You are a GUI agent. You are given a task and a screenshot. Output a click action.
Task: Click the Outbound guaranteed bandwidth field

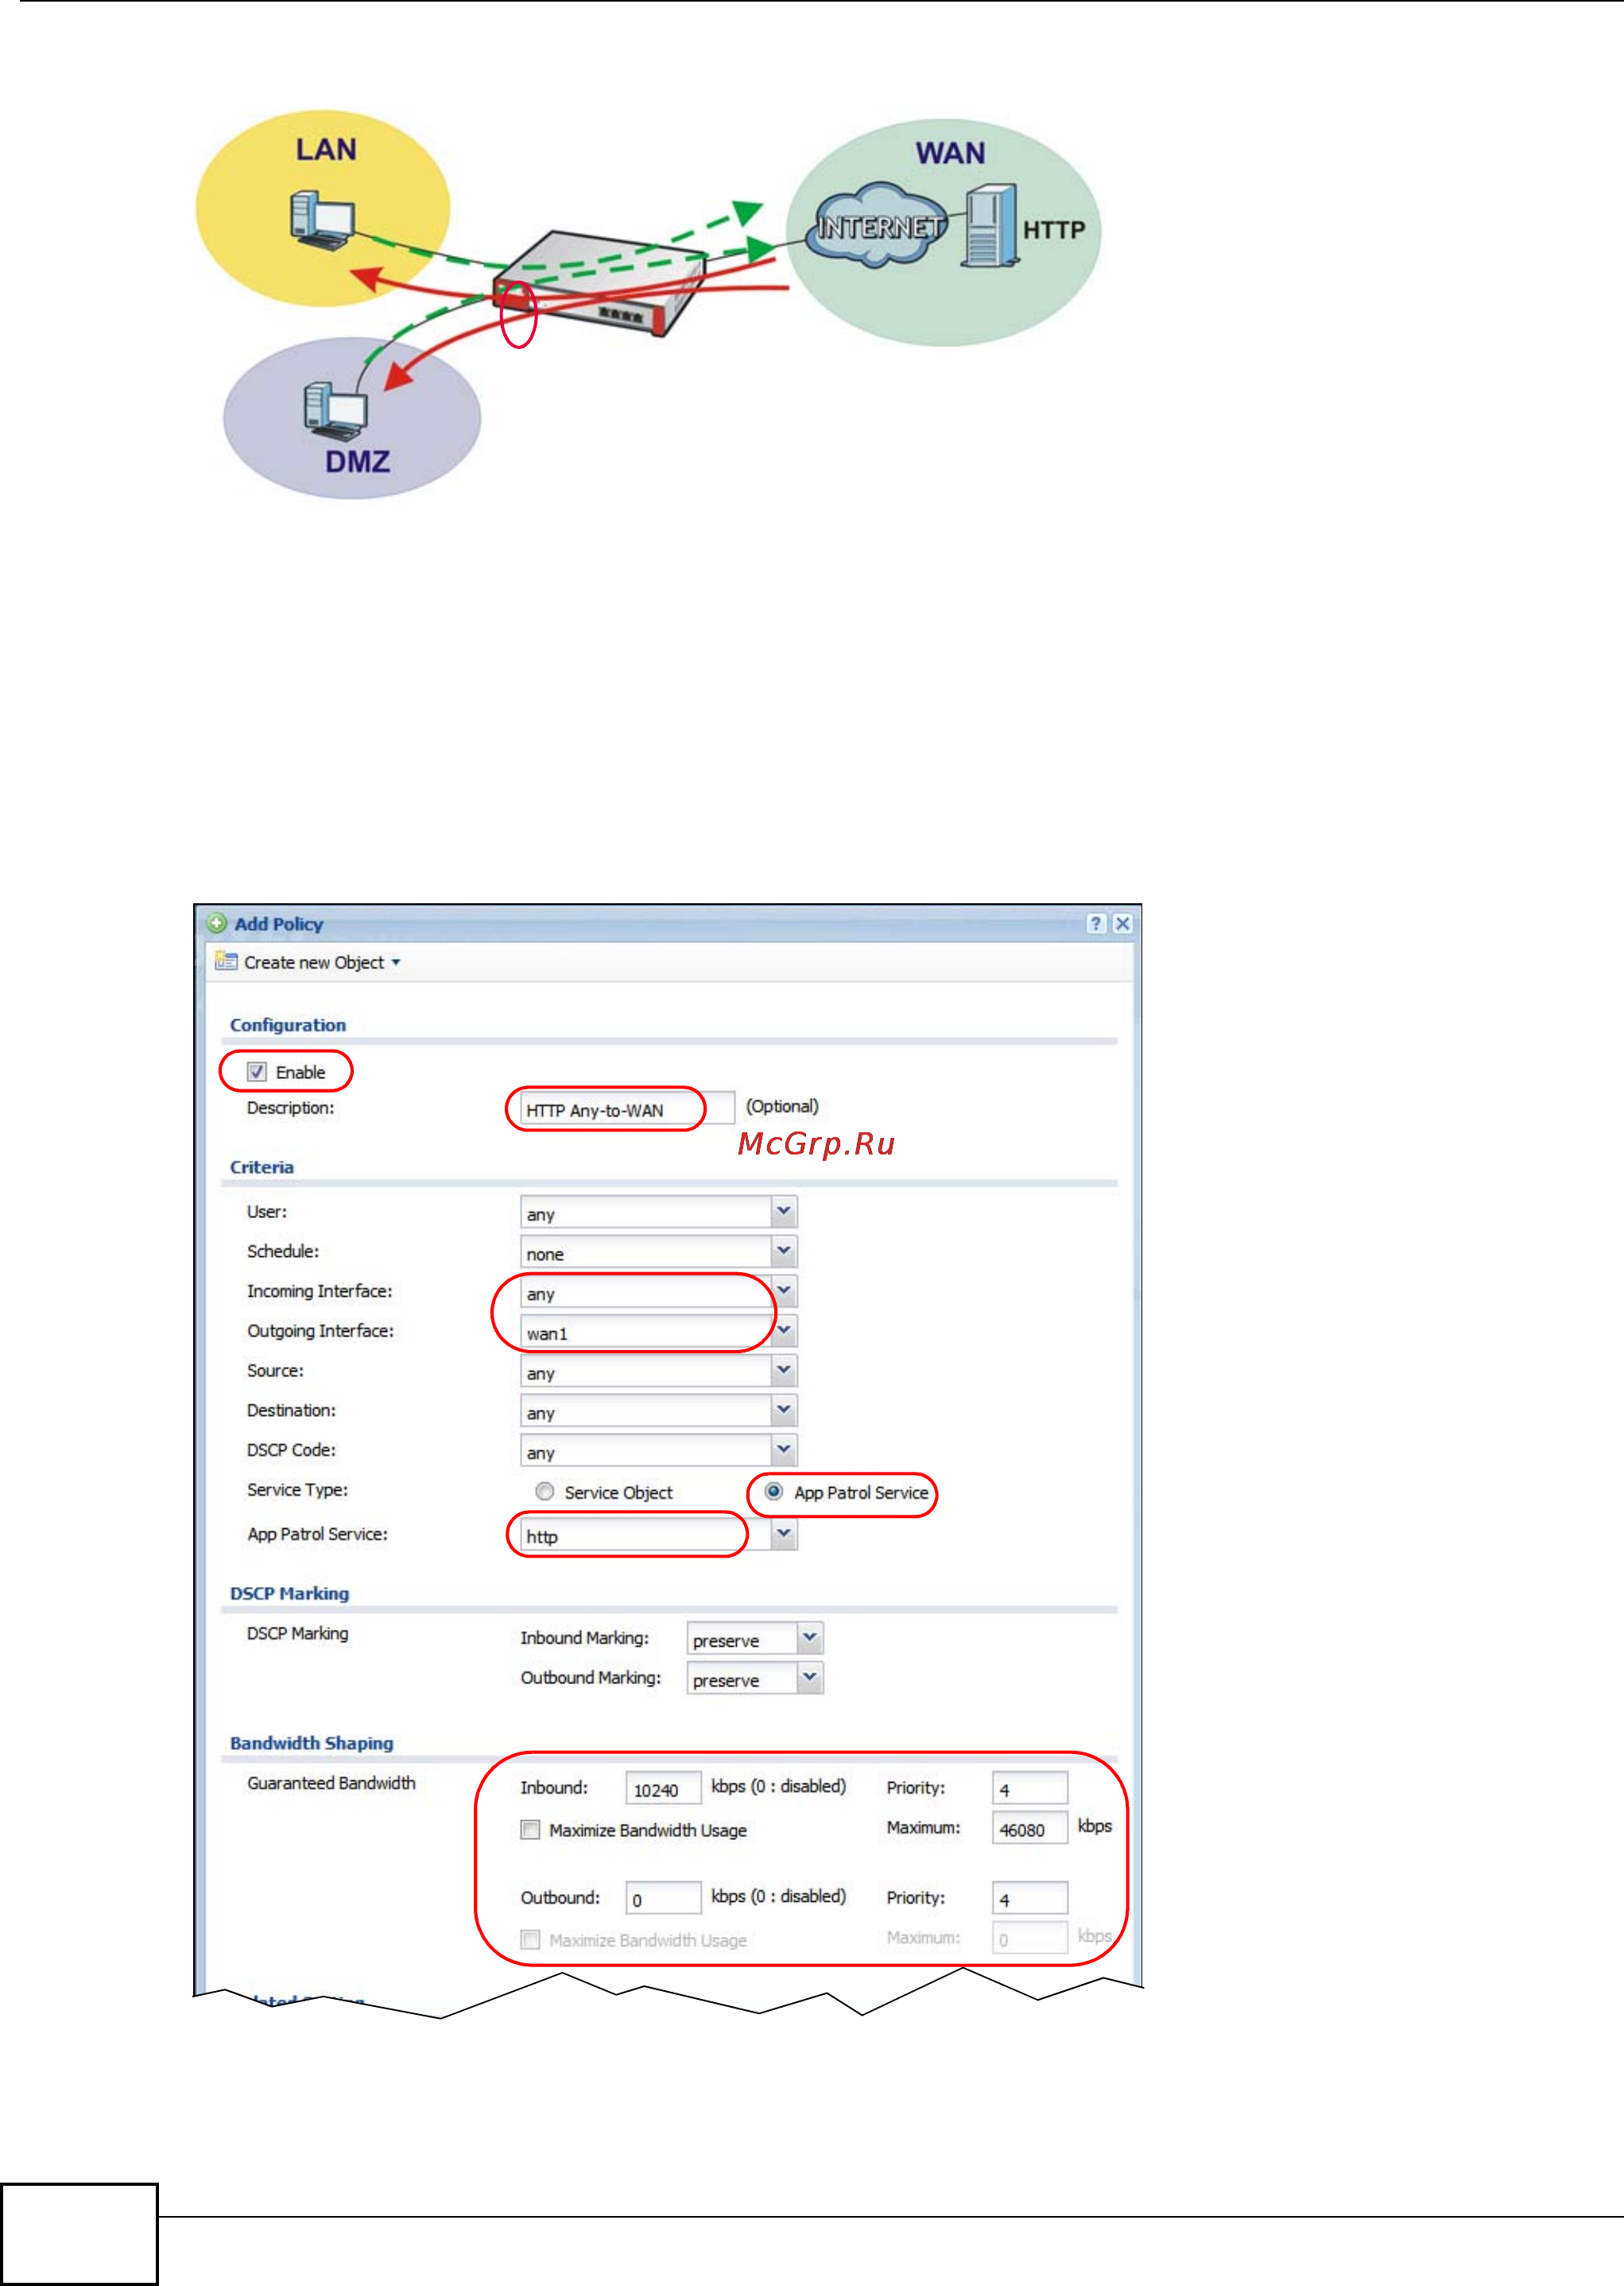coord(663,1898)
